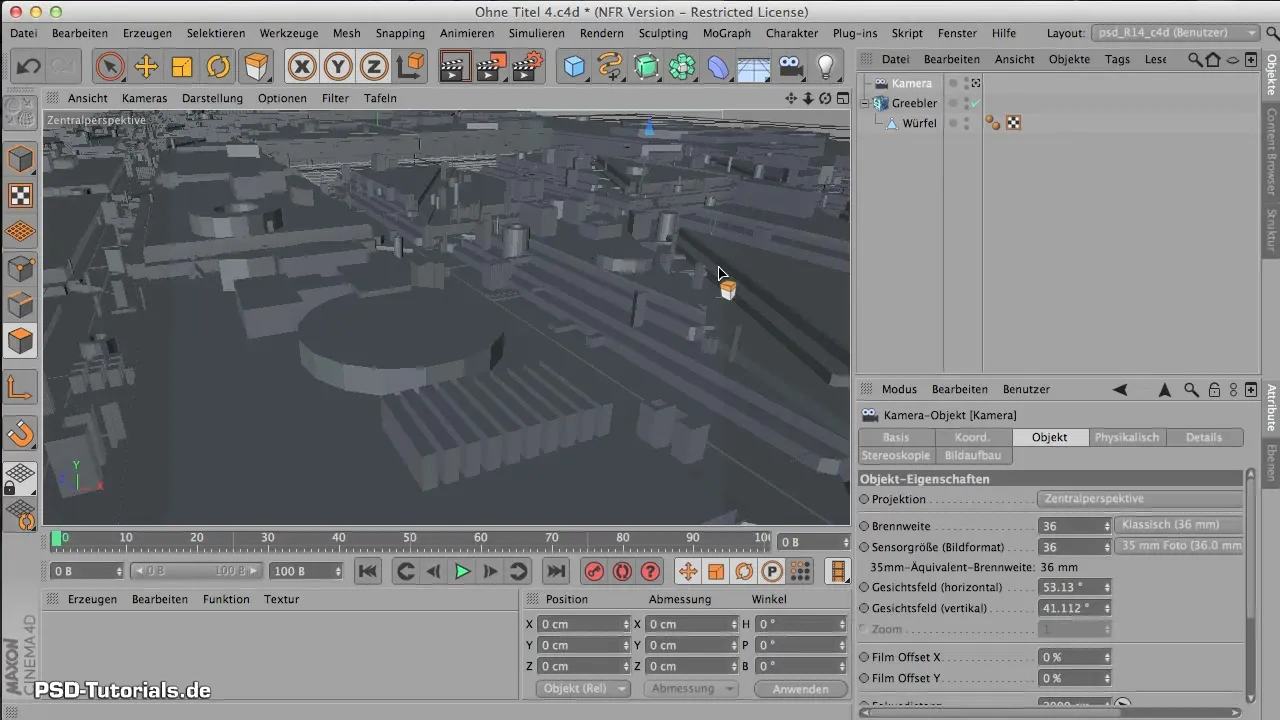
Task: Toggle position keyframe recording
Action: [x=688, y=572]
